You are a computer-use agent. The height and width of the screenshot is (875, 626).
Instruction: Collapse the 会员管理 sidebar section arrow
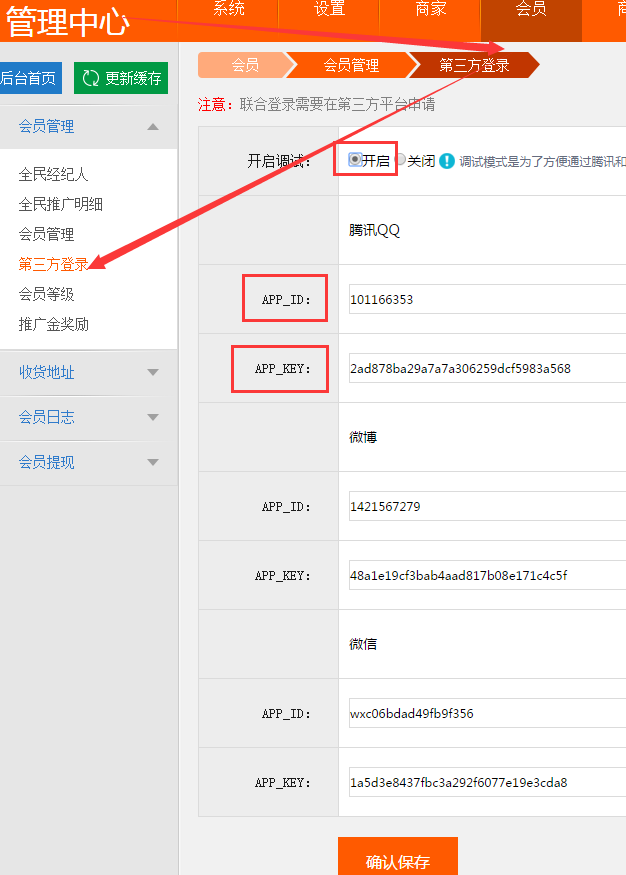click(x=153, y=127)
